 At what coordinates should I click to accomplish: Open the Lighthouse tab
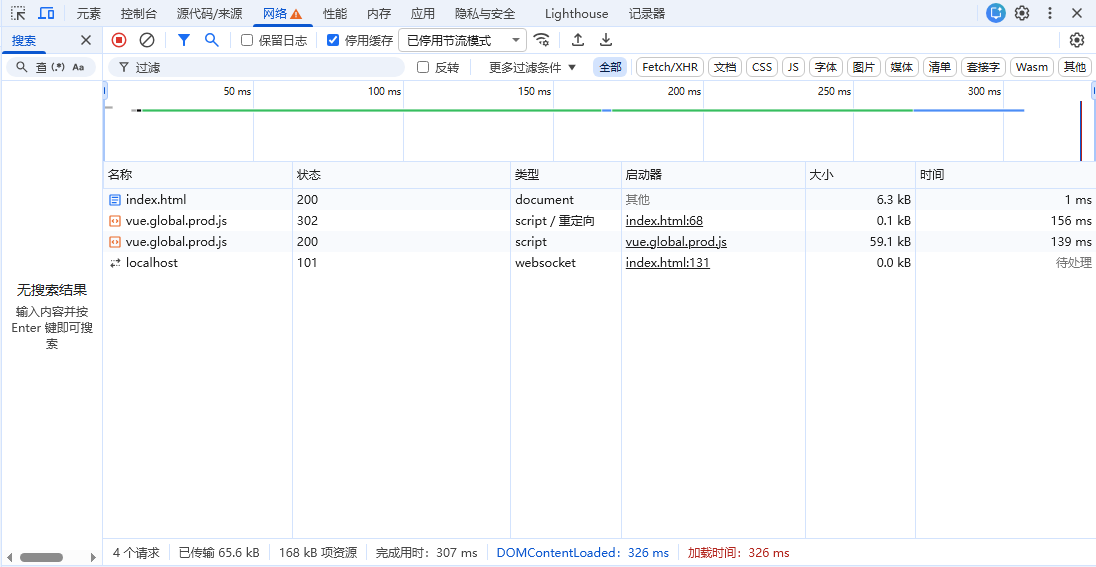coord(576,14)
